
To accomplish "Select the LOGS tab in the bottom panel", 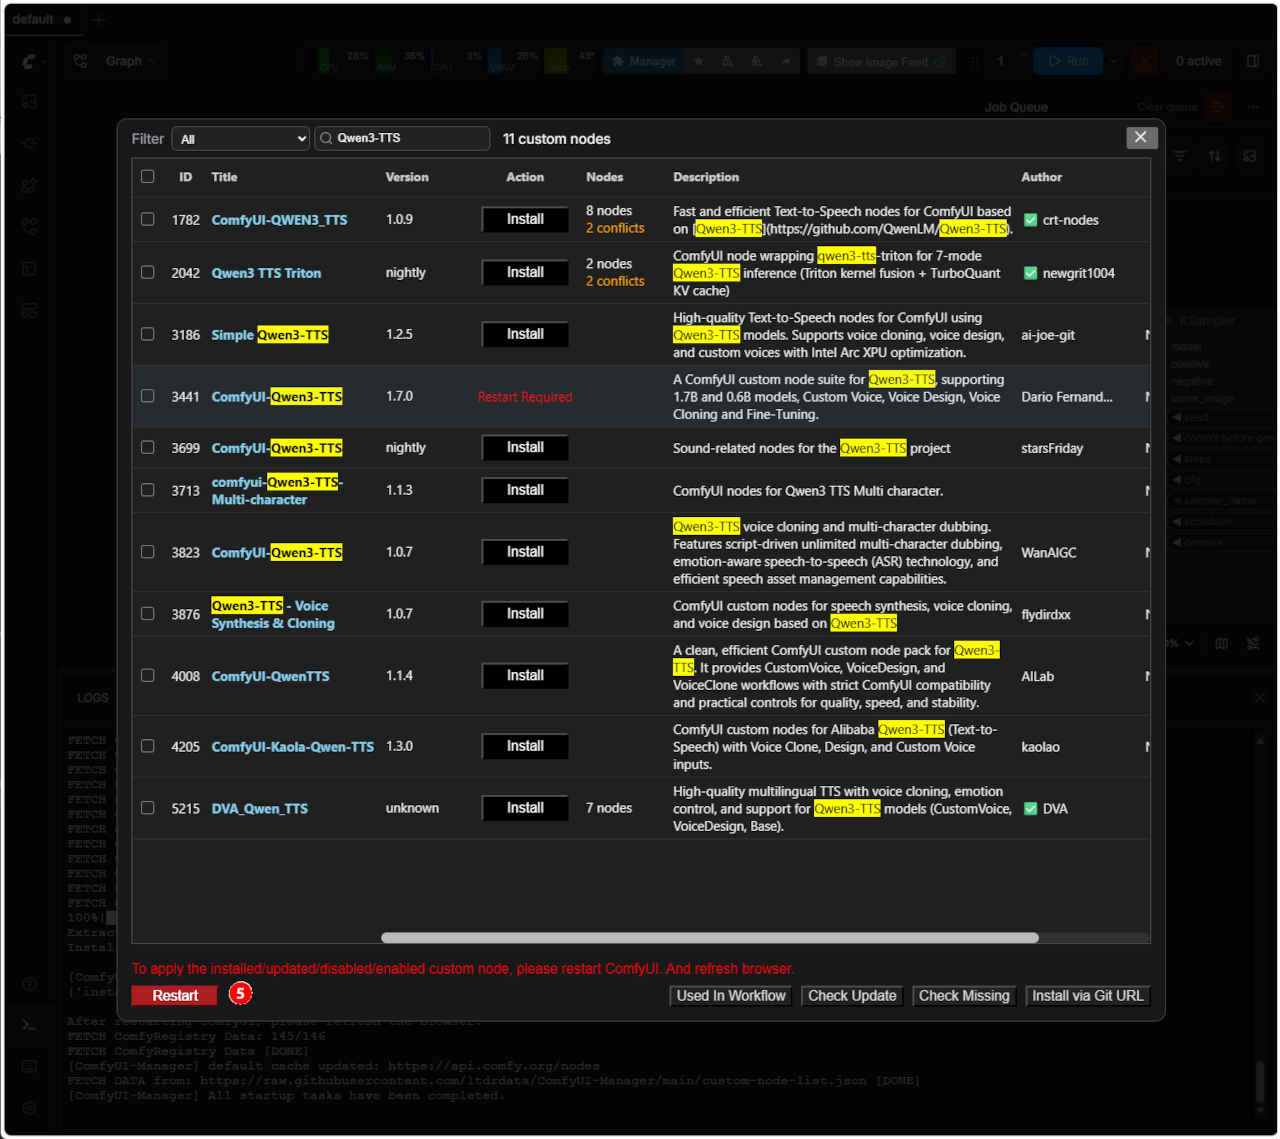I will [x=92, y=697].
